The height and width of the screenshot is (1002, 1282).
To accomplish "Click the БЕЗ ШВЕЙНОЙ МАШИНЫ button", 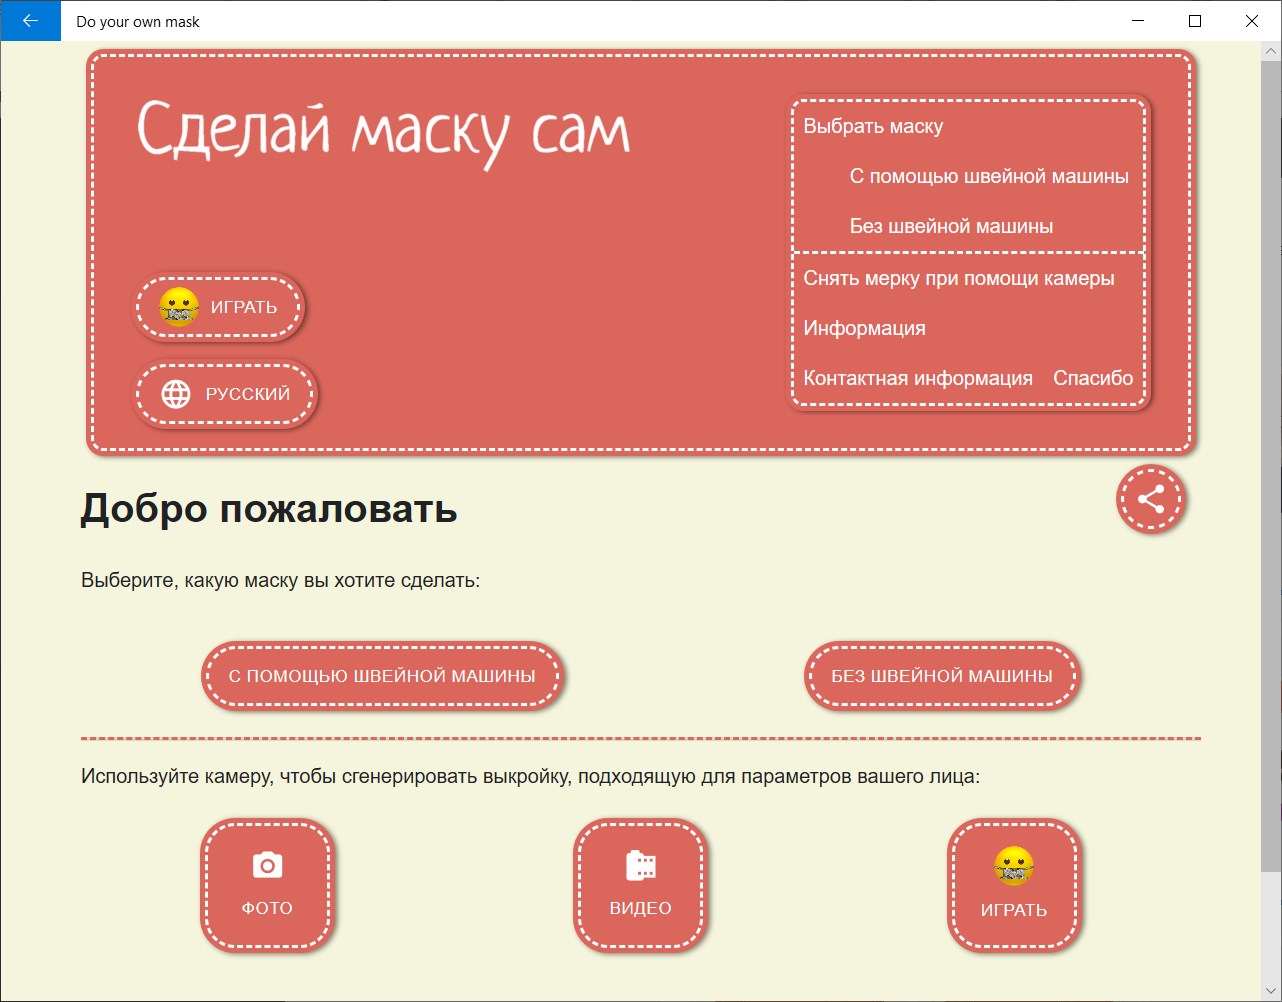I will 942,676.
